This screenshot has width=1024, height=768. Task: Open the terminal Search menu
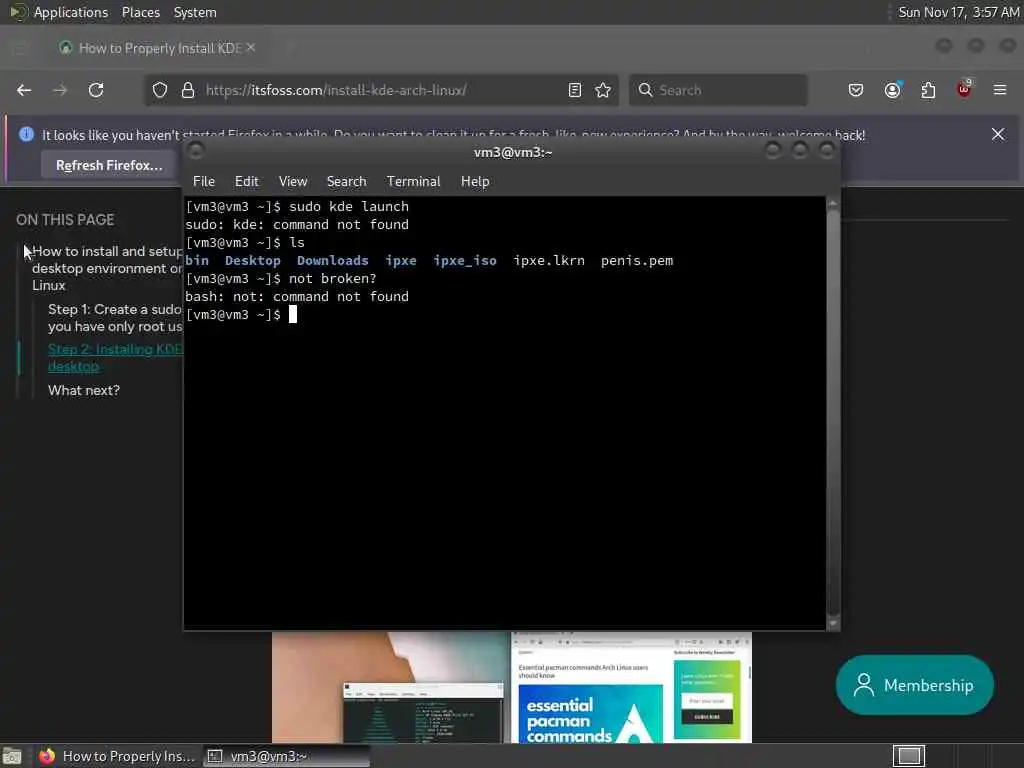click(x=346, y=182)
